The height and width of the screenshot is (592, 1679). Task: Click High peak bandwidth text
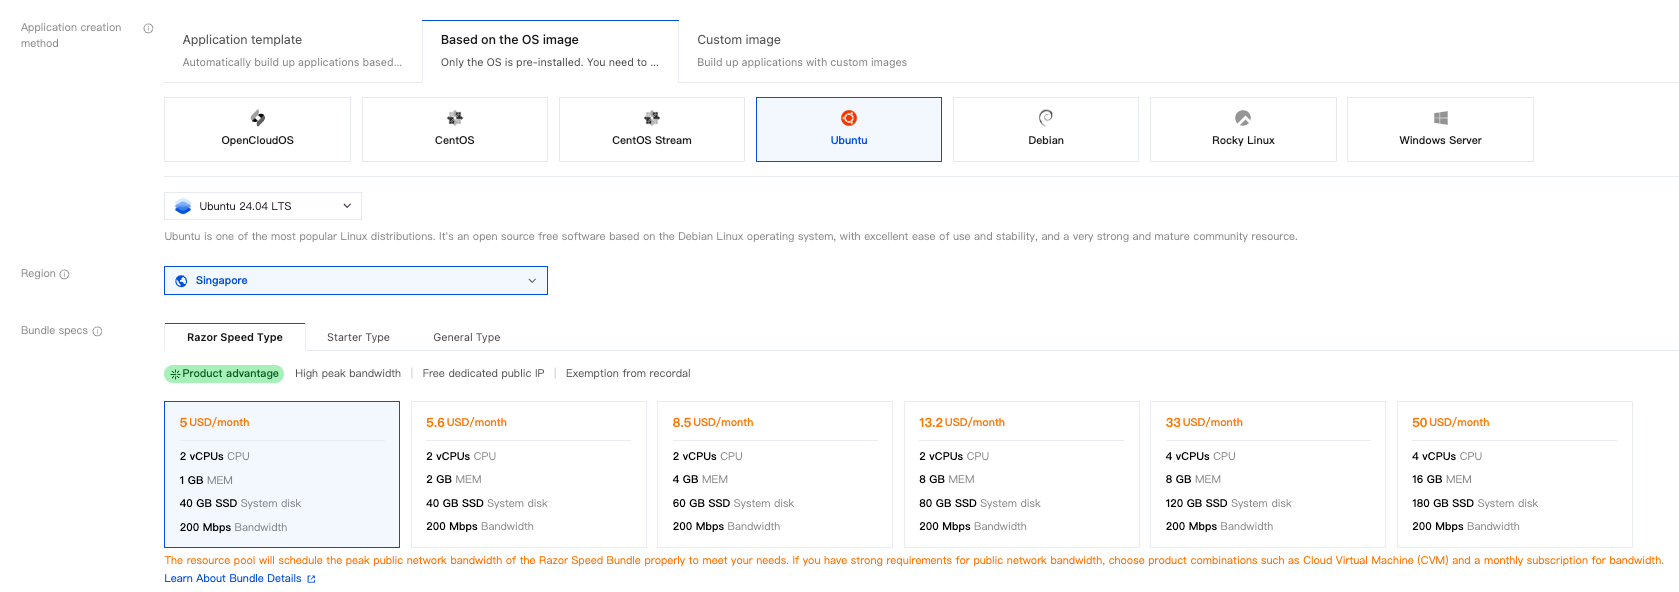(x=348, y=374)
